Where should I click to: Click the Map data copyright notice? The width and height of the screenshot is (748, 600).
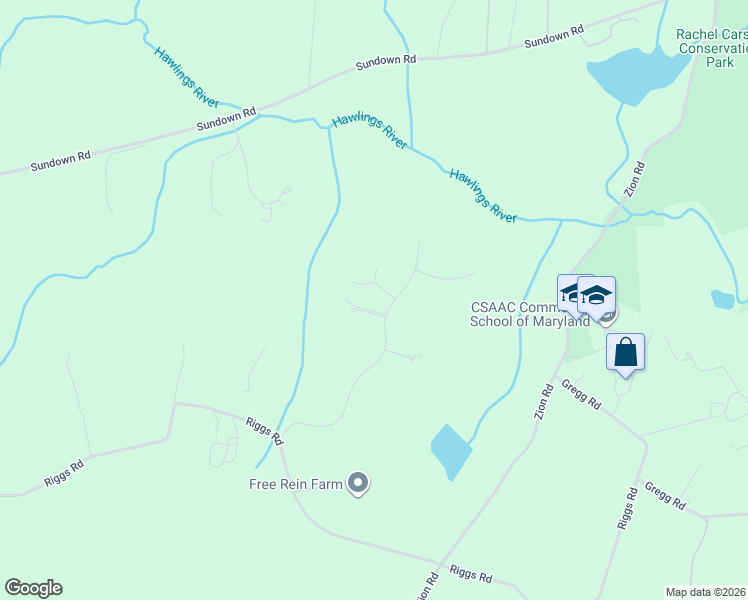(706, 592)
